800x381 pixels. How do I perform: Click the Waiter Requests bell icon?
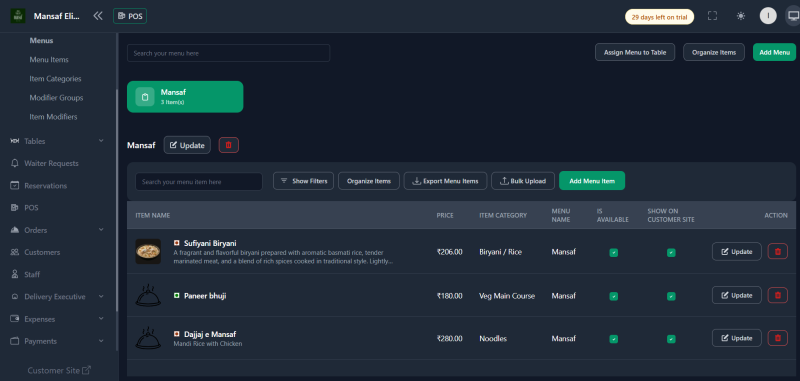point(15,163)
